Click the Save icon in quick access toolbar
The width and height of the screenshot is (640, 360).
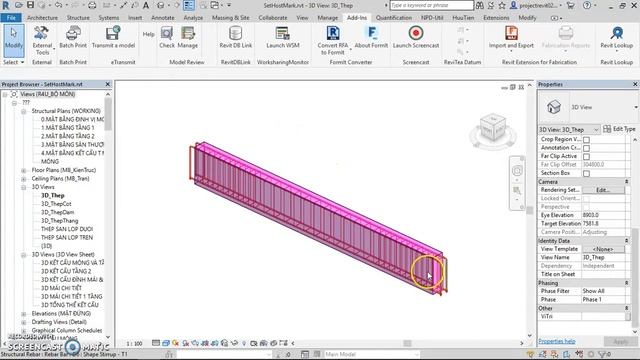click(30, 5)
